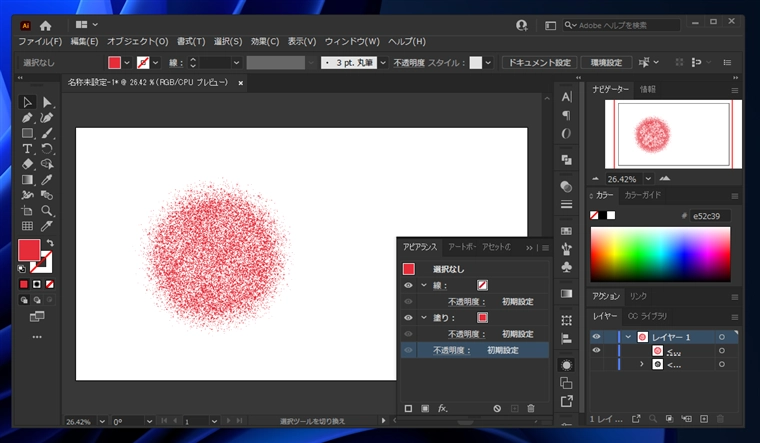Select the Direct Selection tool
The width and height of the screenshot is (760, 443).
(x=47, y=102)
